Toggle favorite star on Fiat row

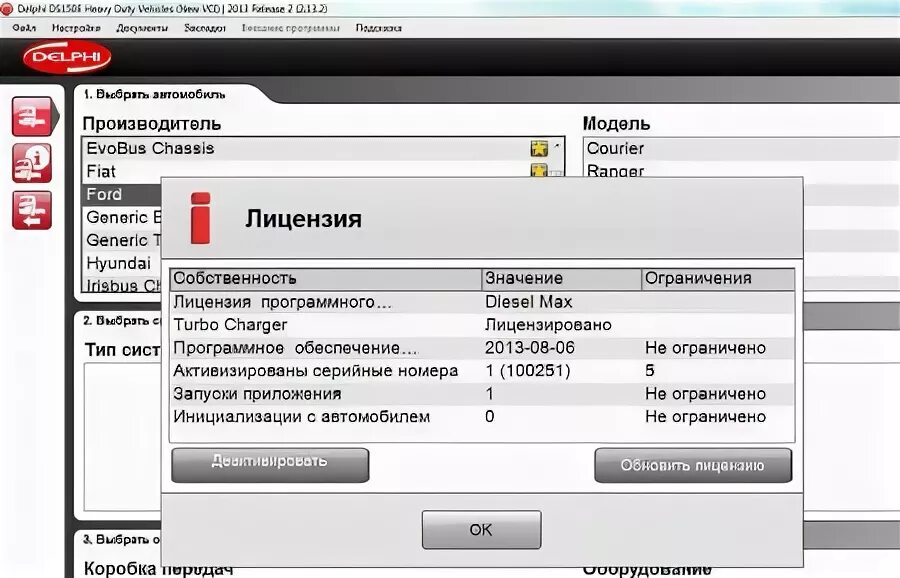click(539, 170)
